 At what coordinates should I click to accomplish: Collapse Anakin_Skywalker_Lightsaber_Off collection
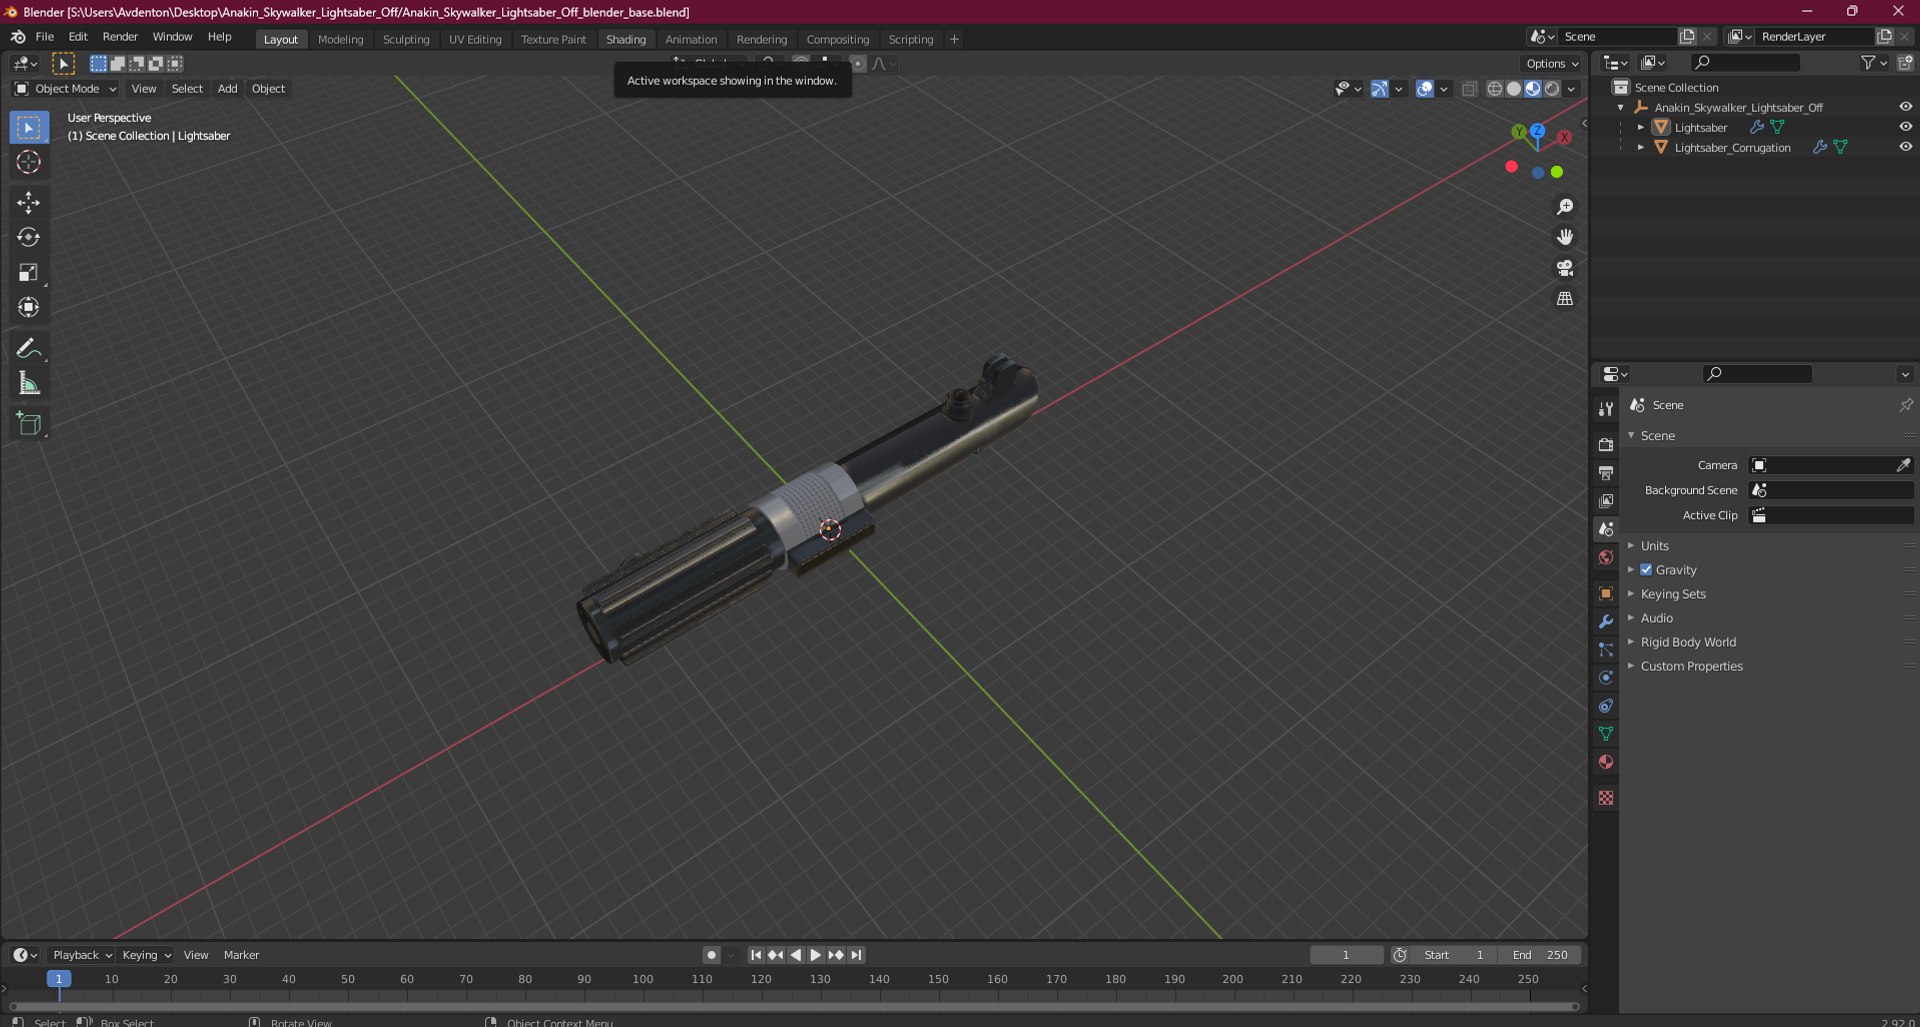pyautogui.click(x=1620, y=107)
